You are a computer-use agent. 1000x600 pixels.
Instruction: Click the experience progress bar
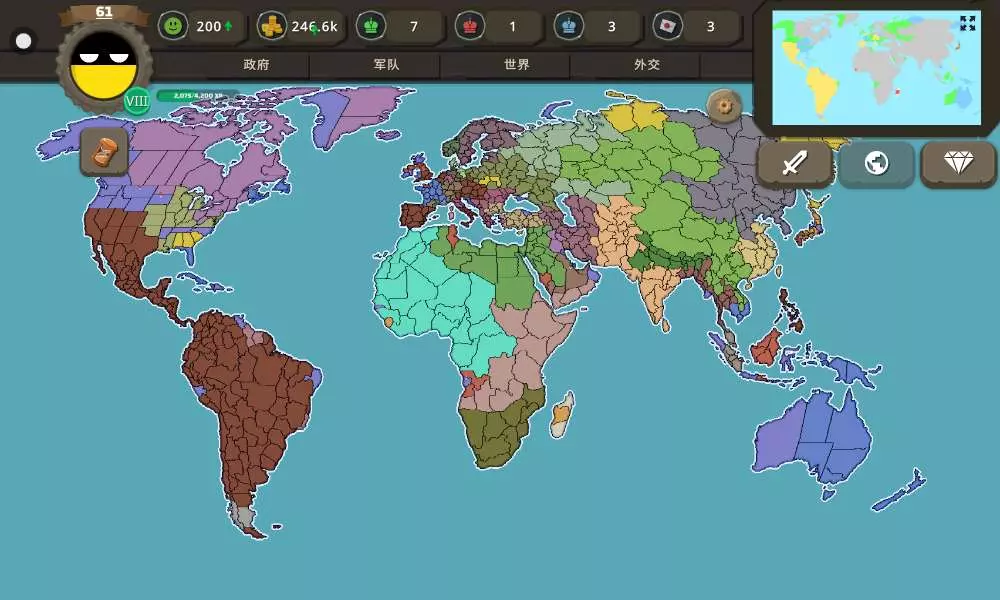point(197,95)
